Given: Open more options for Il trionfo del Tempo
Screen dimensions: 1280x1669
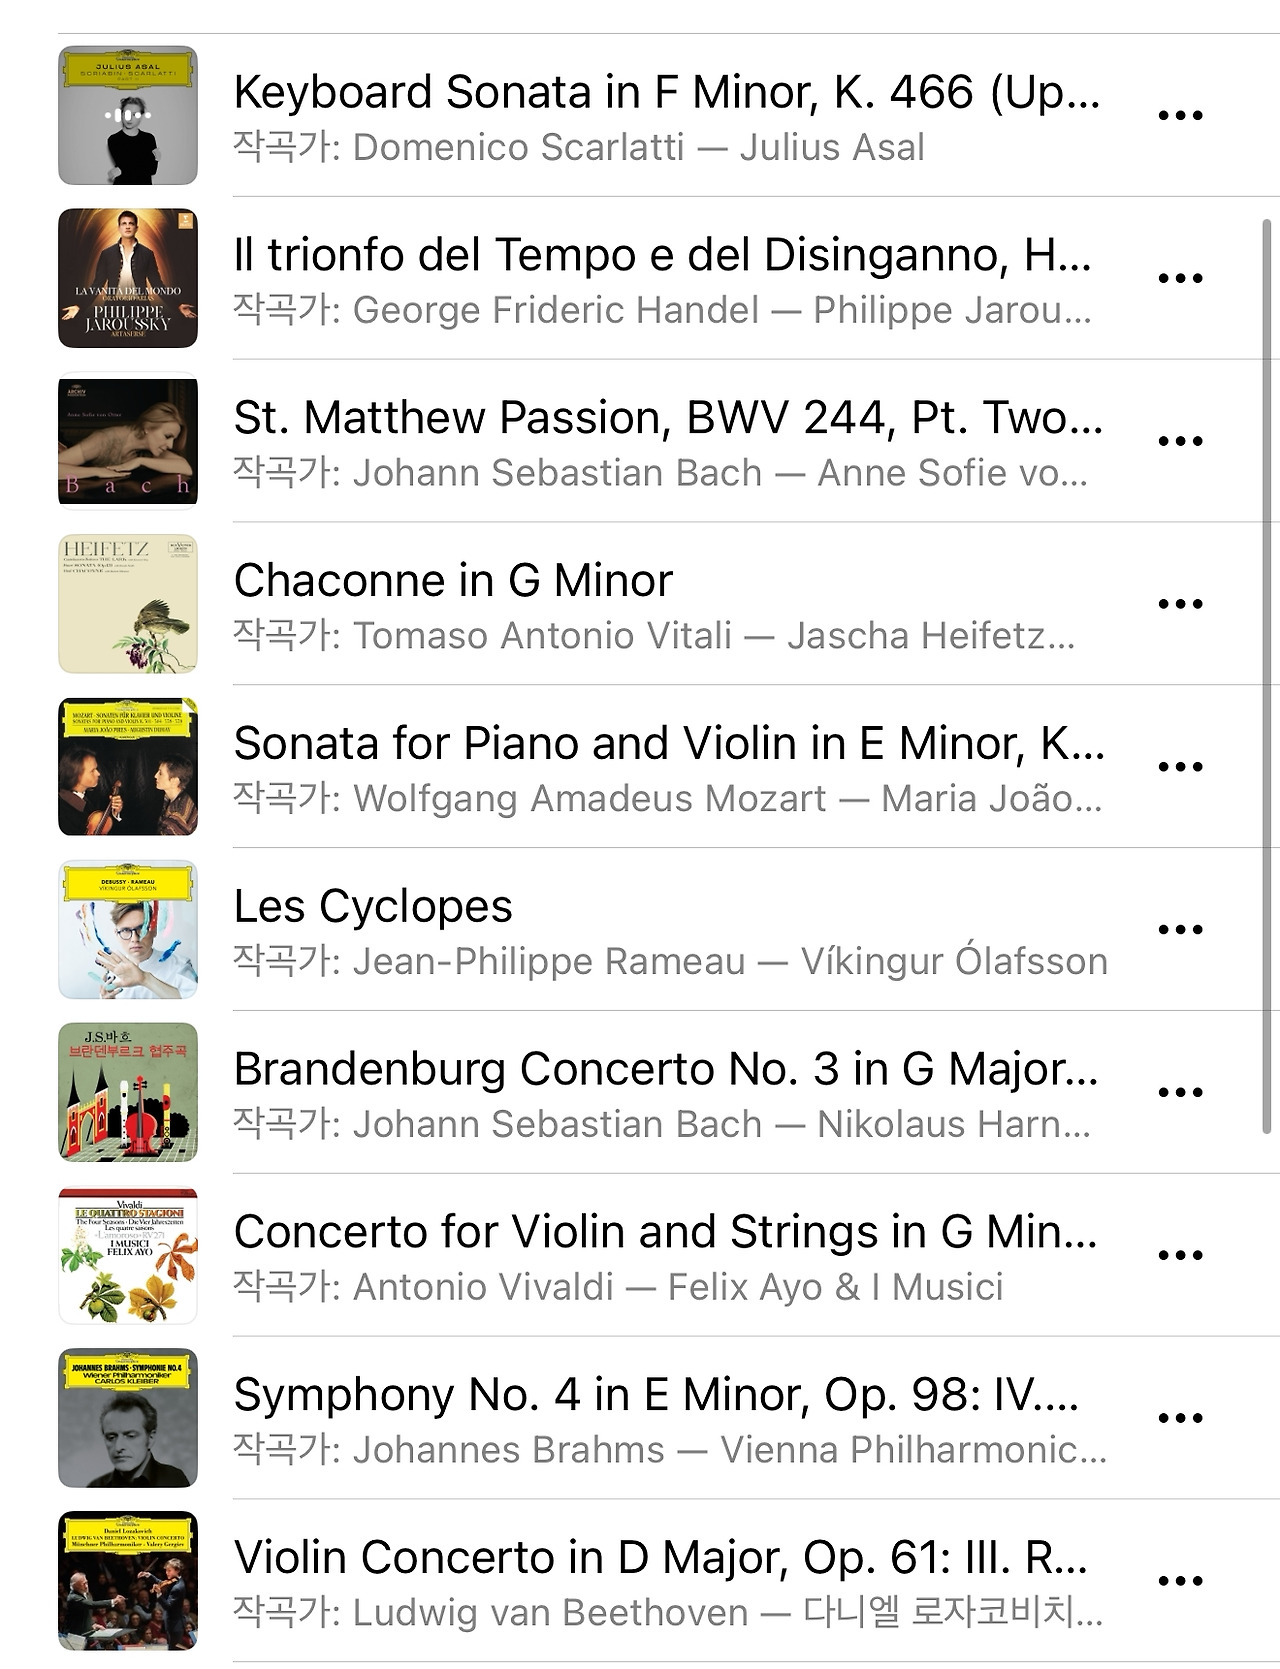Looking at the screenshot, I should [x=1180, y=278].
